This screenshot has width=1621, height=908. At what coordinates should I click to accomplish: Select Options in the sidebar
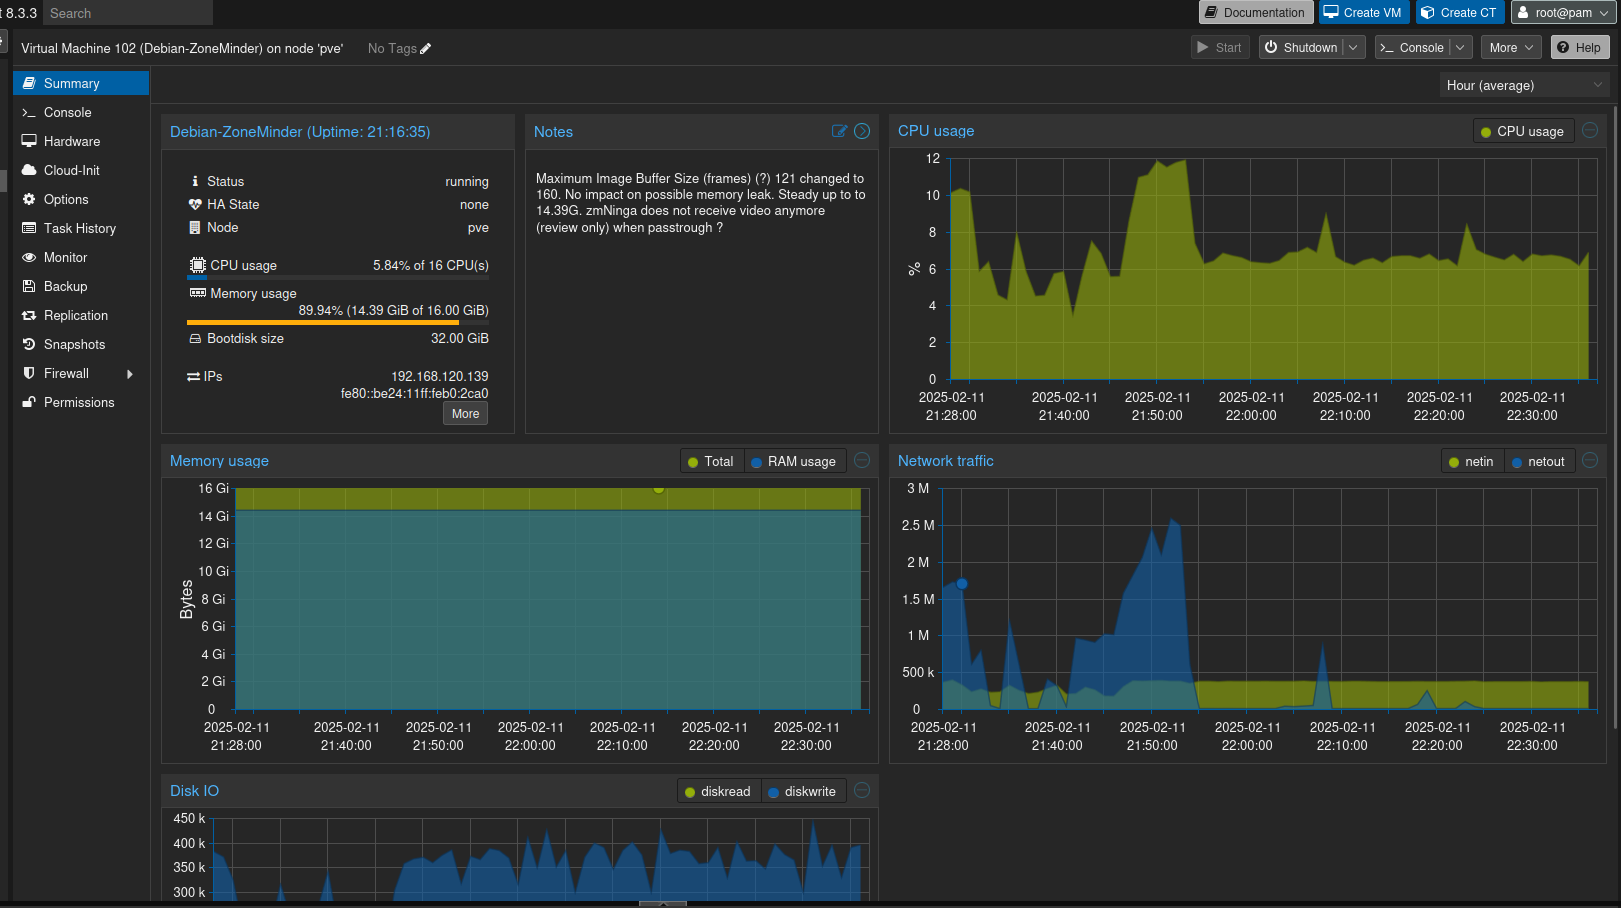tap(81, 199)
